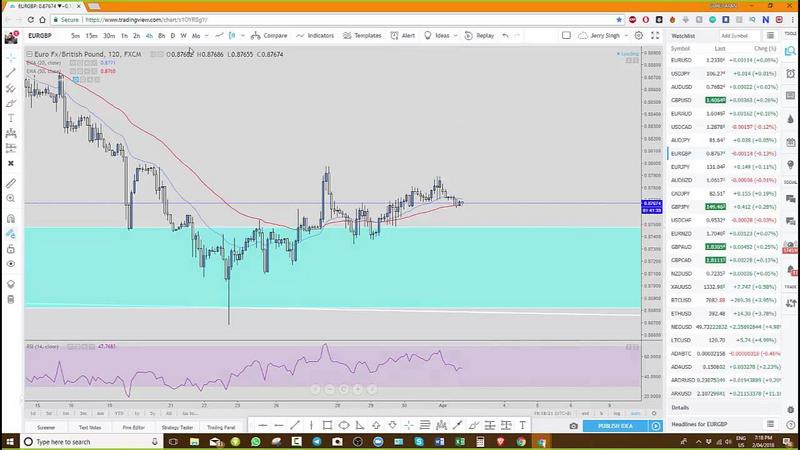Switch to the 30m timeframe
This screenshot has width=800, height=450.
(109, 36)
